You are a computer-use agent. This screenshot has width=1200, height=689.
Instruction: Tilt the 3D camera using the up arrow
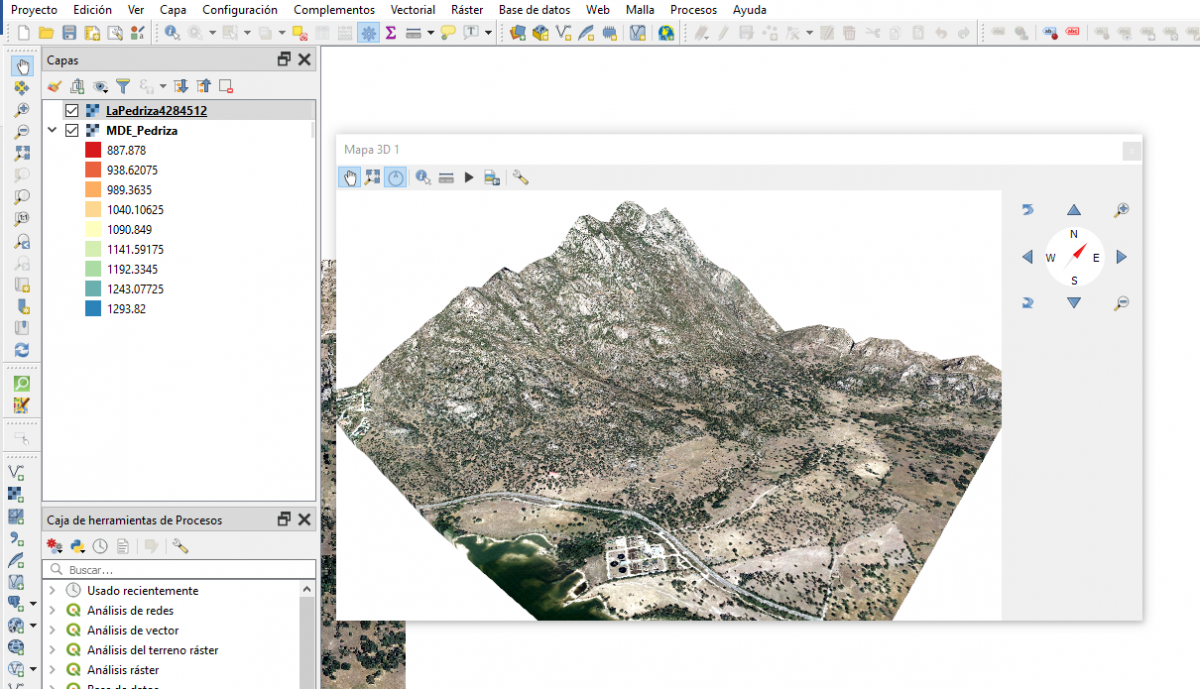tap(1073, 210)
